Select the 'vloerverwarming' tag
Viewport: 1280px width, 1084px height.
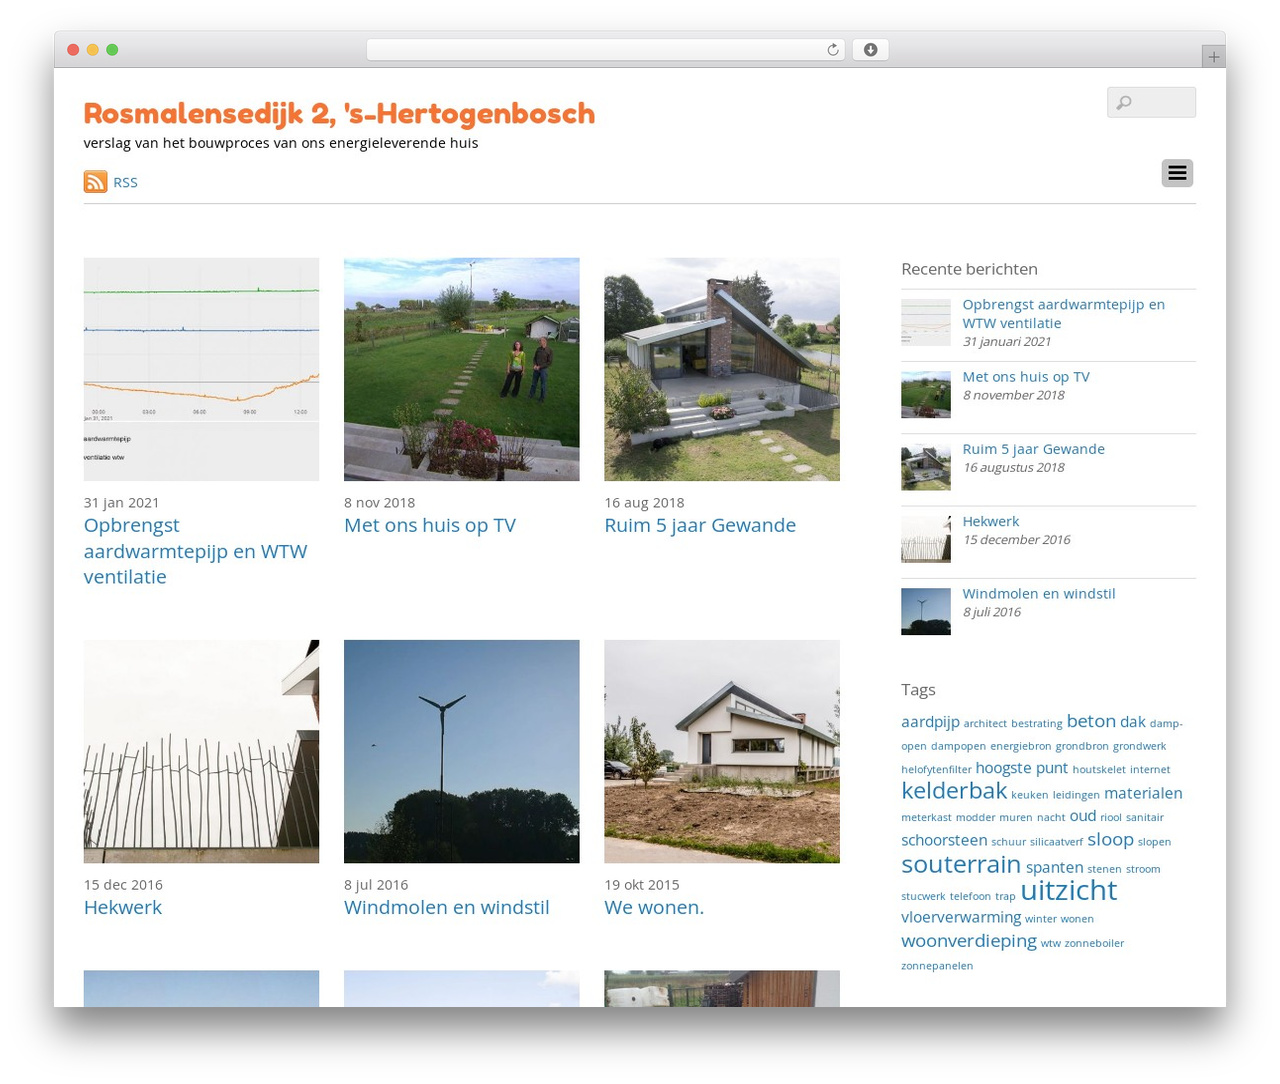(961, 917)
